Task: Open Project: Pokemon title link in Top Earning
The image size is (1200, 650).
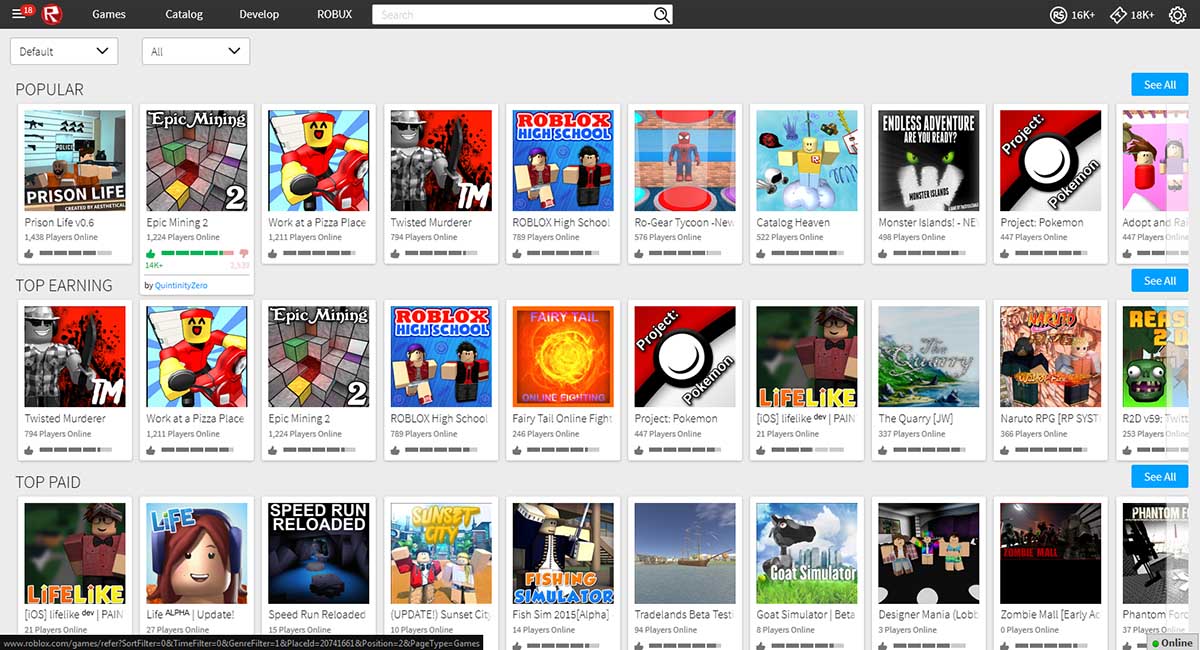Action: pos(676,418)
